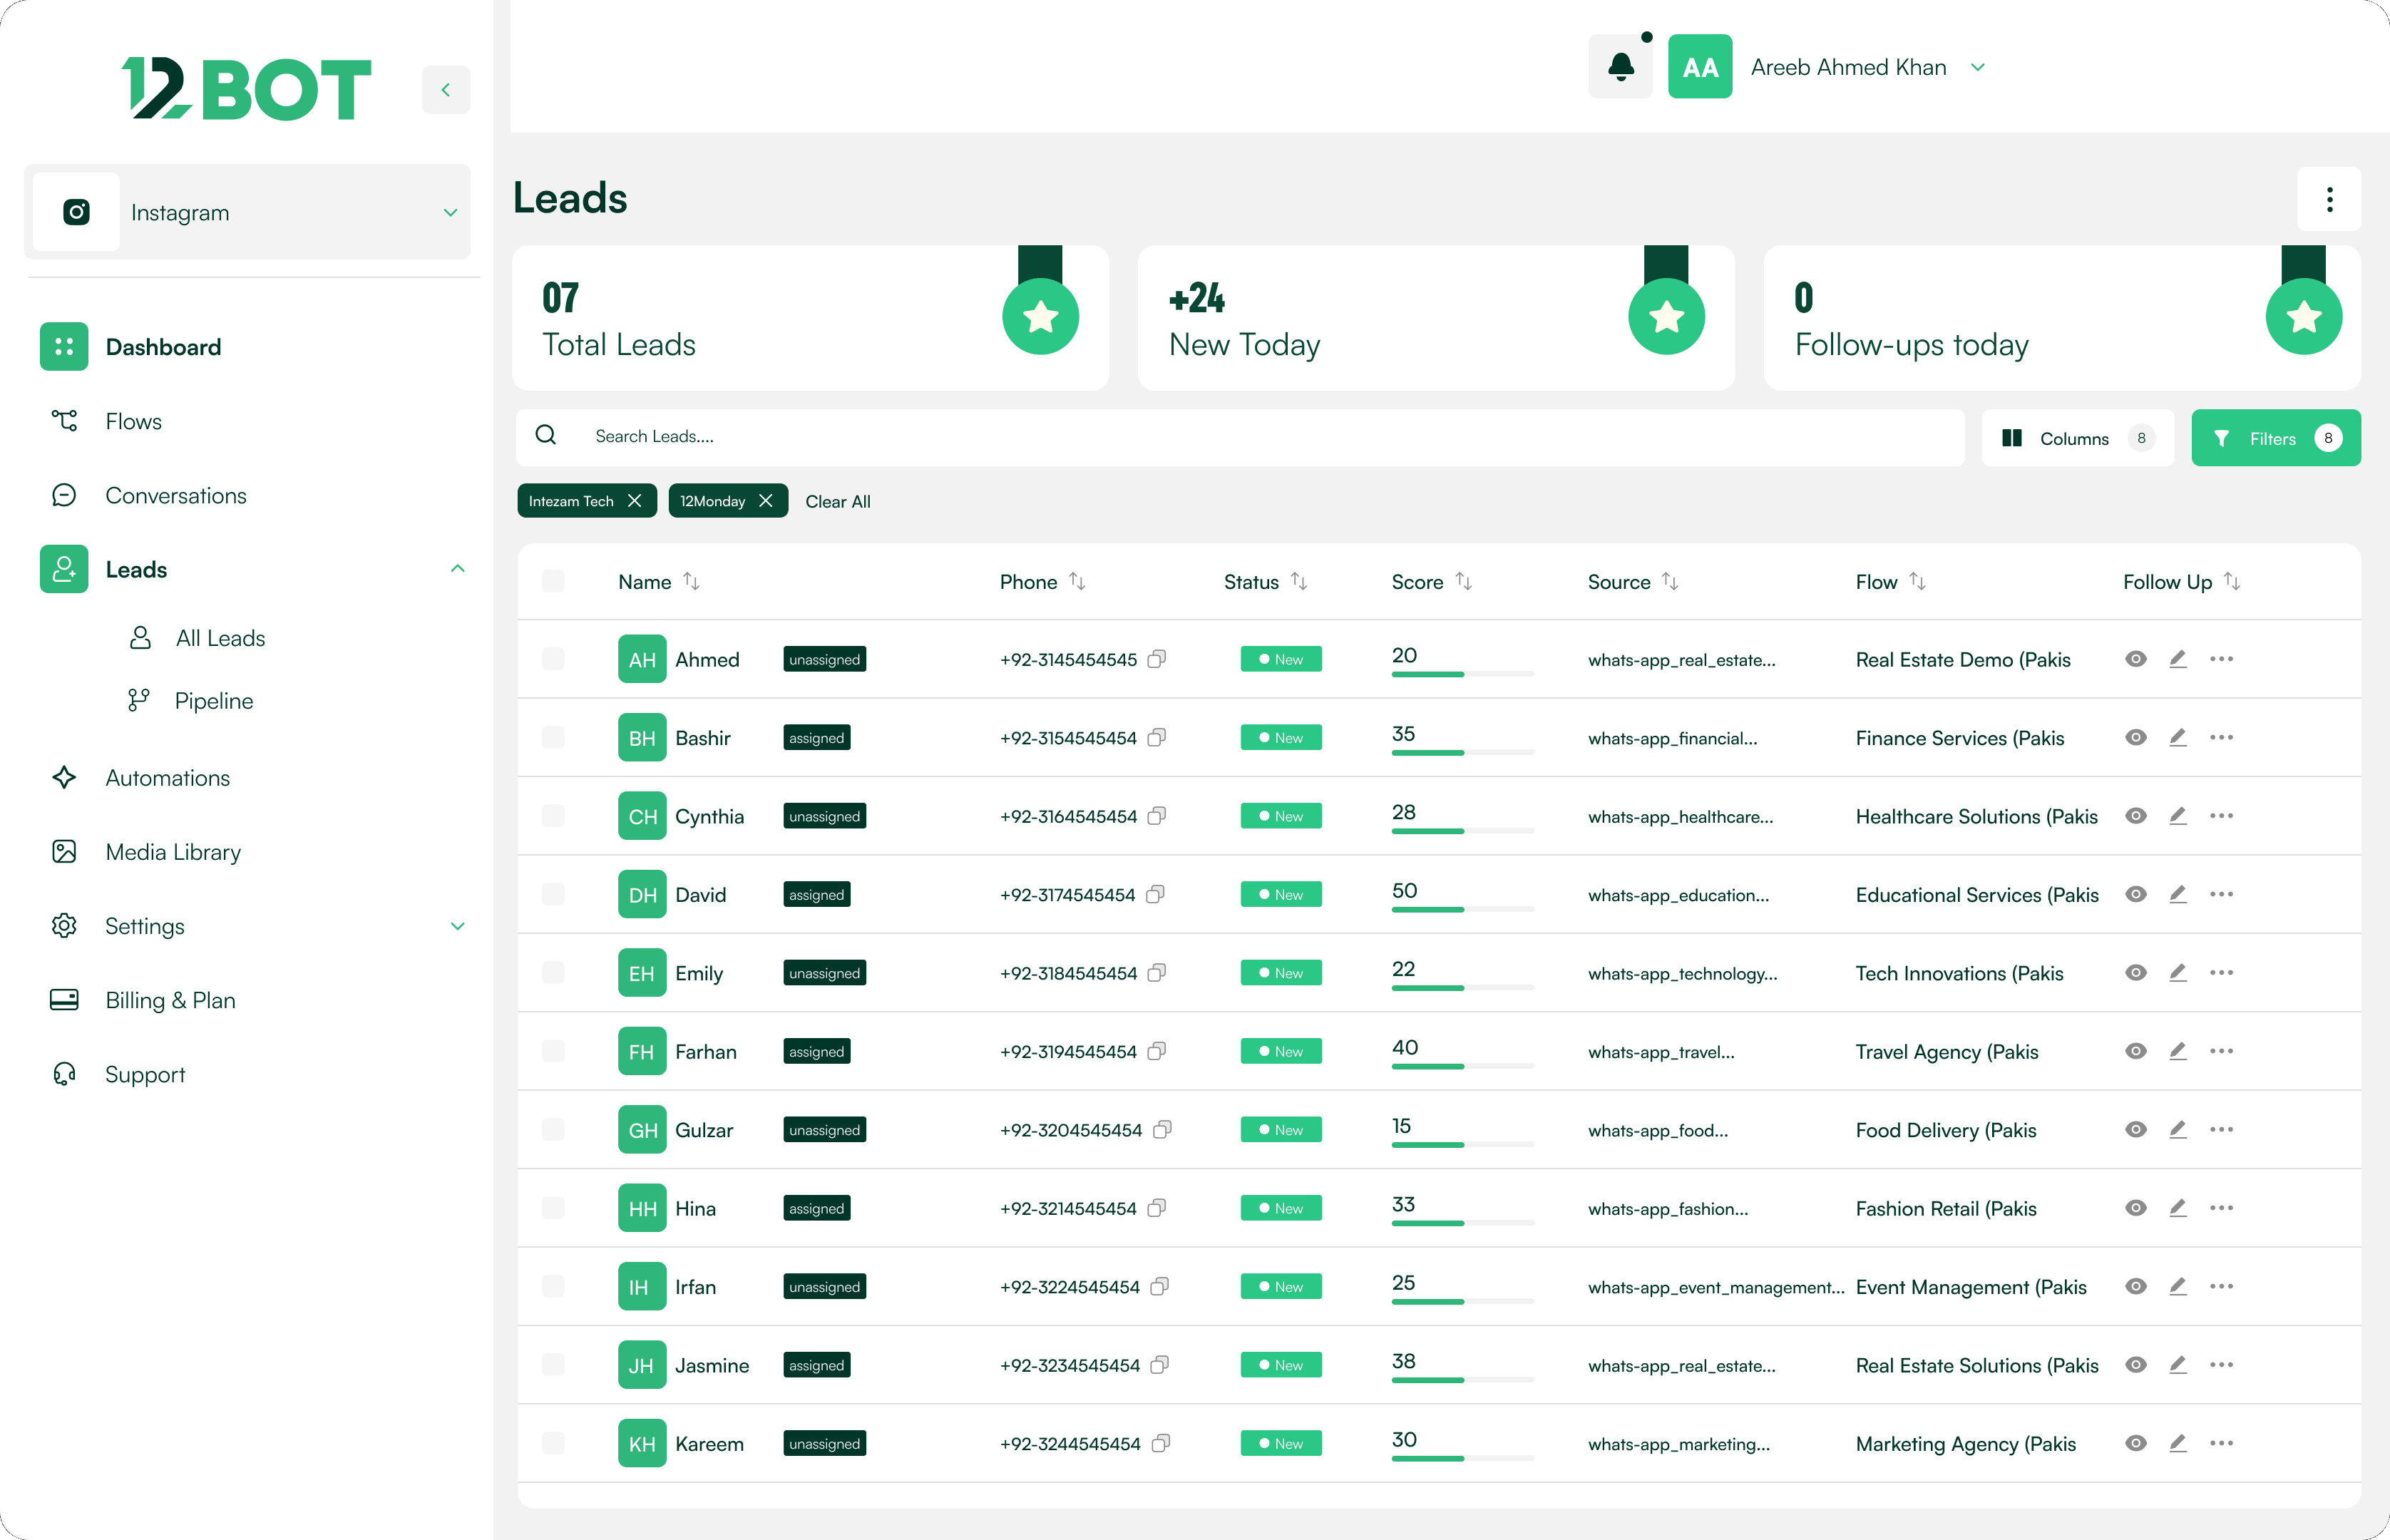Edit the Emily lead with pencil icon
This screenshot has width=2390, height=1540.
(2178, 973)
